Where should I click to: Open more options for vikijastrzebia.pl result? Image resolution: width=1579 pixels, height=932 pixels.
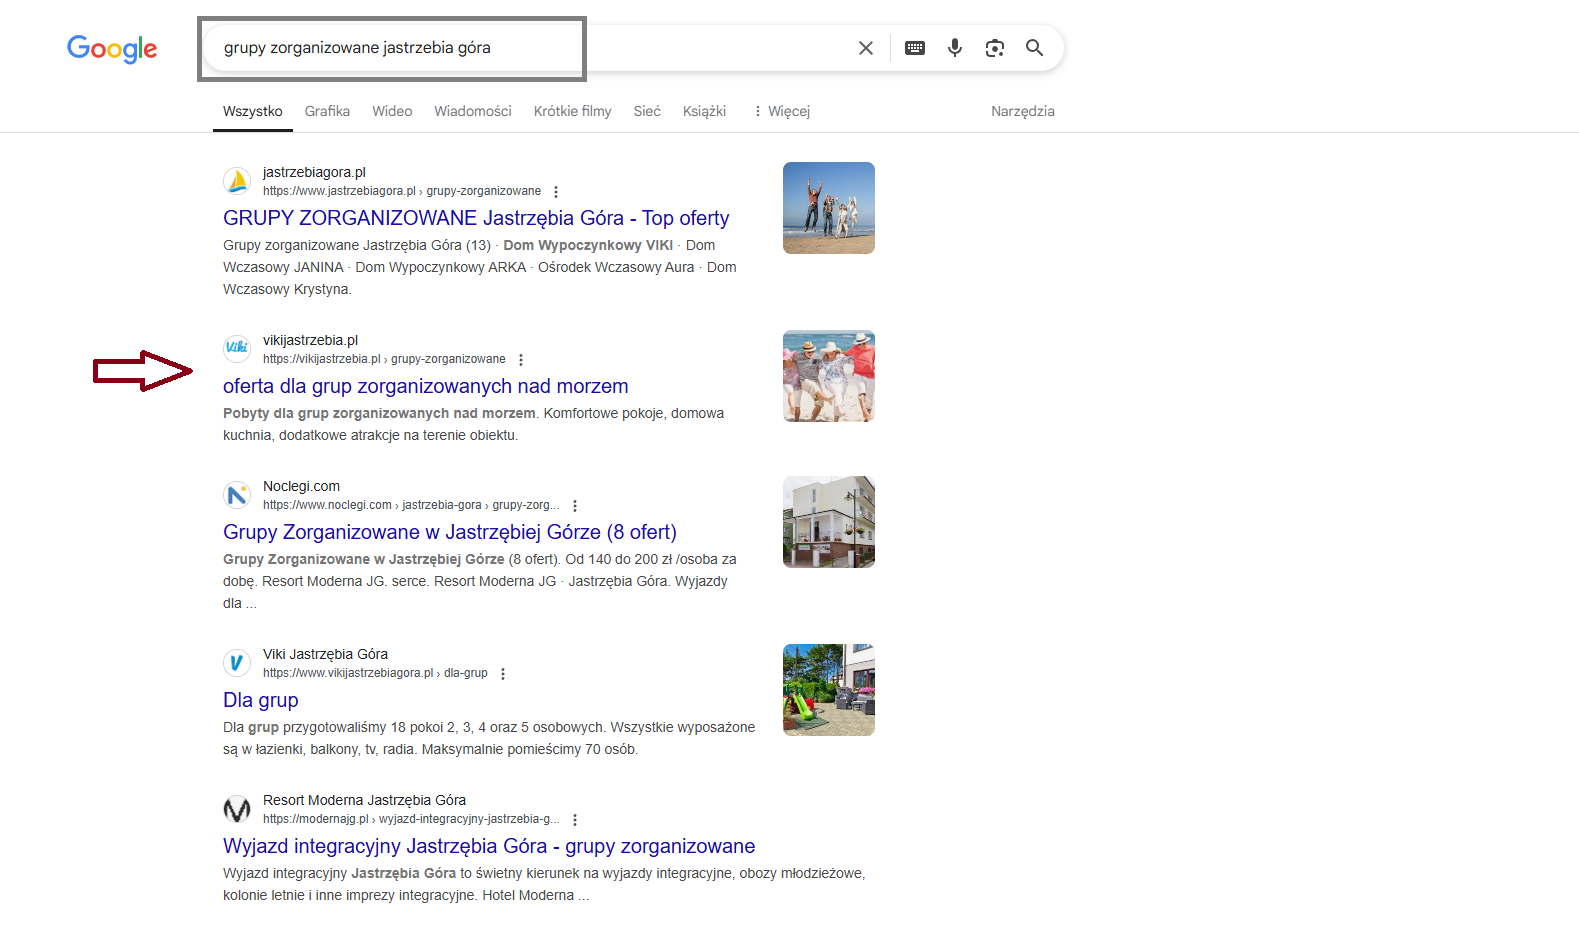[x=521, y=360]
